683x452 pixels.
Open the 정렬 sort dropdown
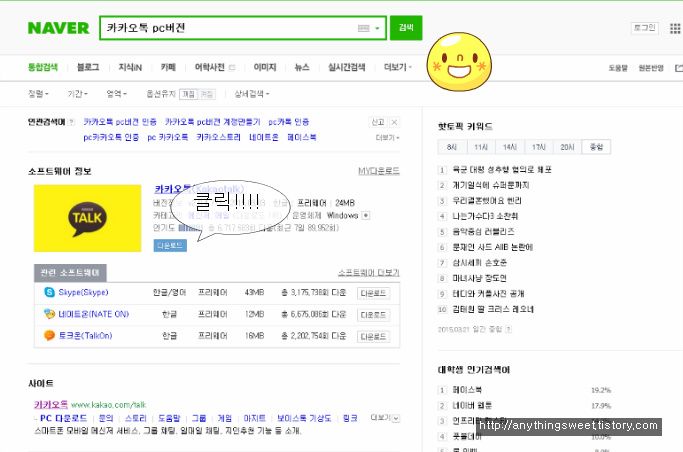38,94
